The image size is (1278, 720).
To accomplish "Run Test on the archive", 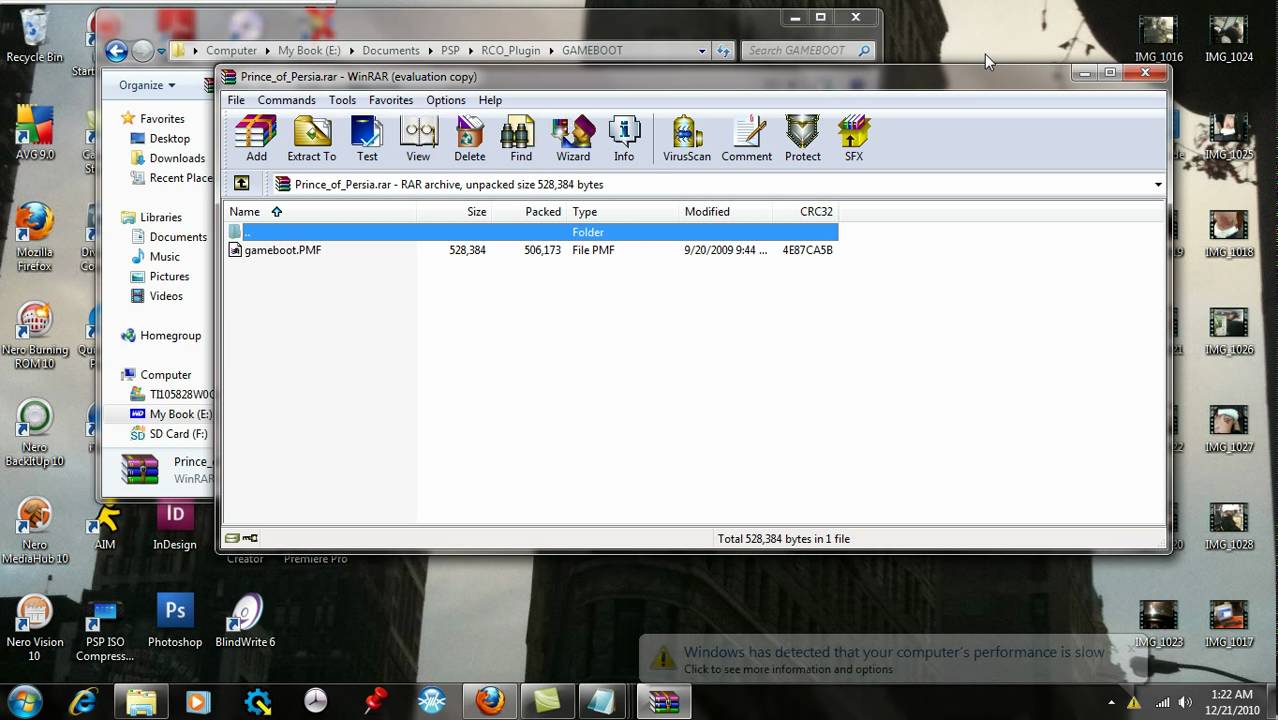I will 367,138.
